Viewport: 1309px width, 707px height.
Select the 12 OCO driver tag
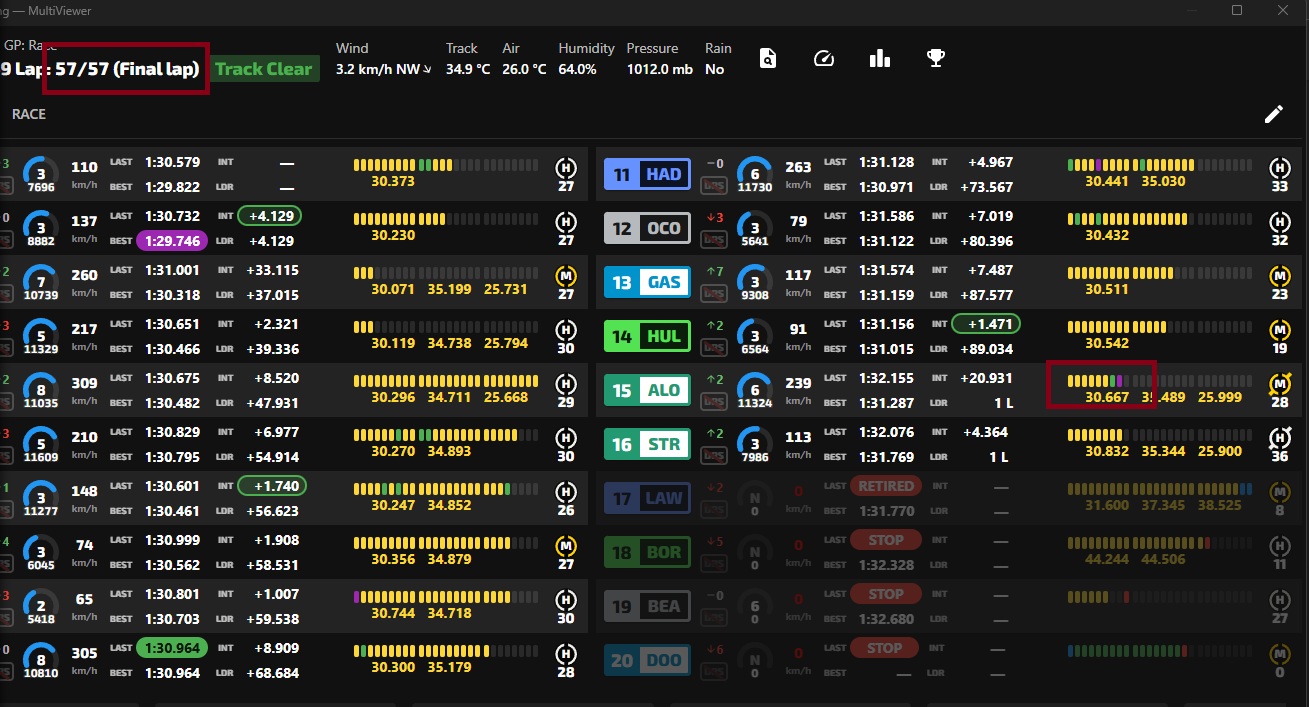[x=647, y=228]
